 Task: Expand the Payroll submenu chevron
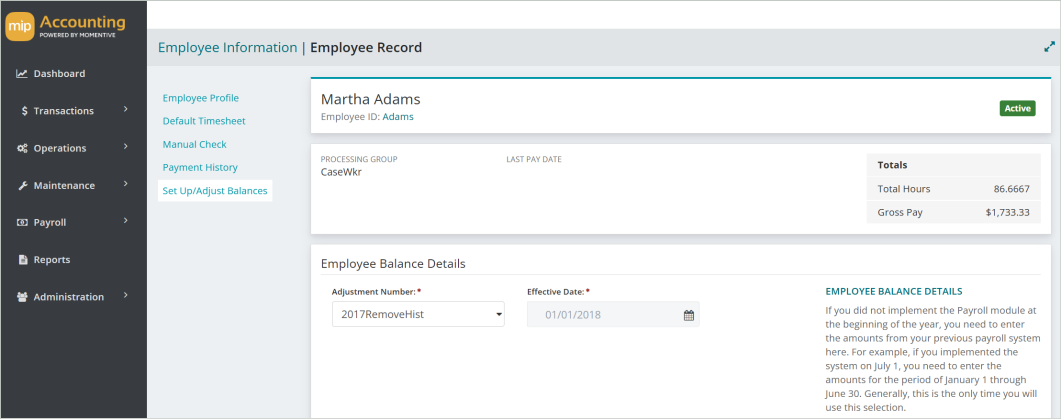coord(126,221)
